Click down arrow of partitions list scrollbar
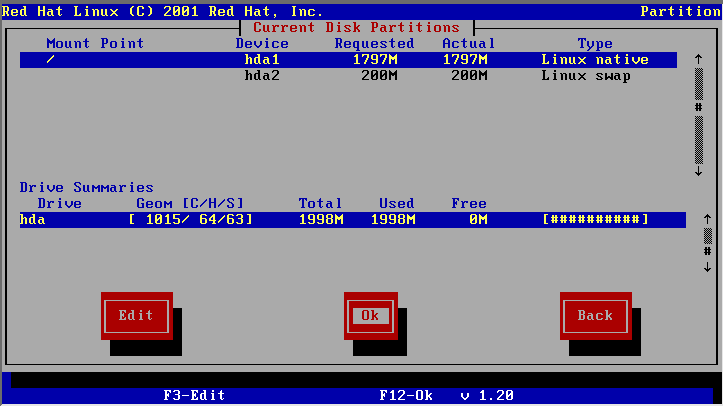This screenshot has width=723, height=406. coord(699,171)
